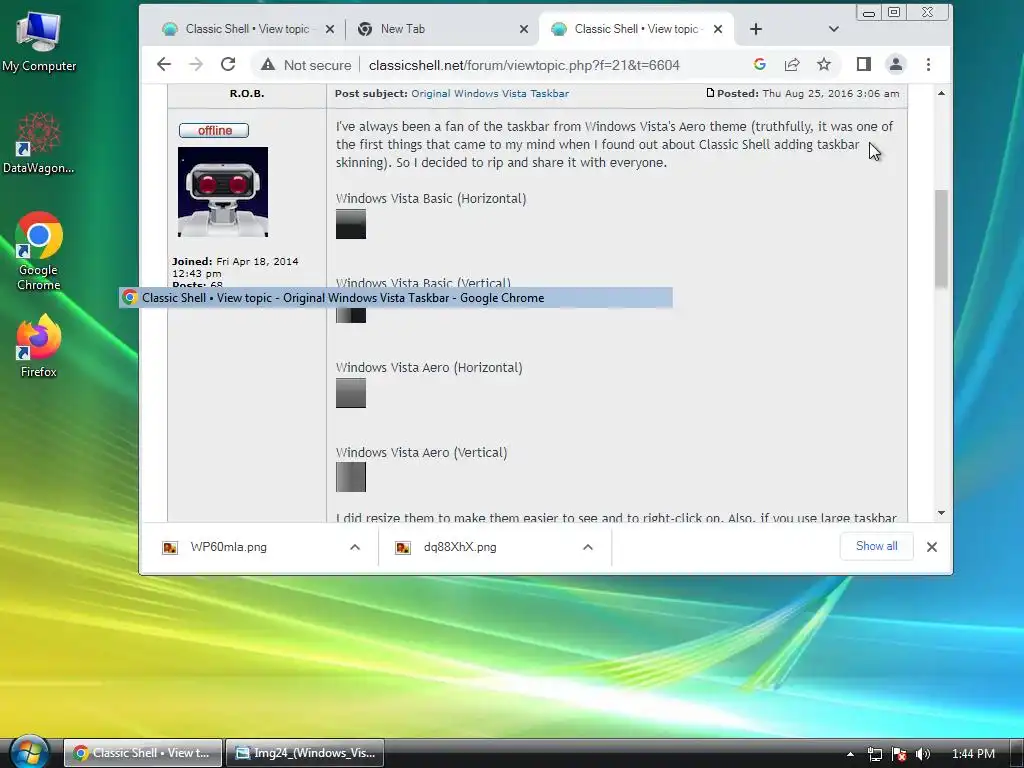Bookmark this page with the star icon

(824, 64)
